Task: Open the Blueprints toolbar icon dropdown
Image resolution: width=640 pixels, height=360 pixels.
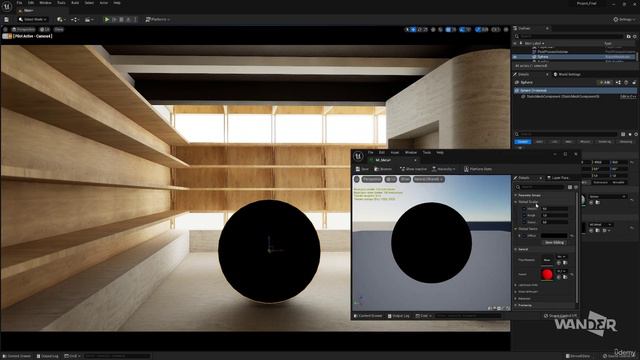Action: point(75,19)
